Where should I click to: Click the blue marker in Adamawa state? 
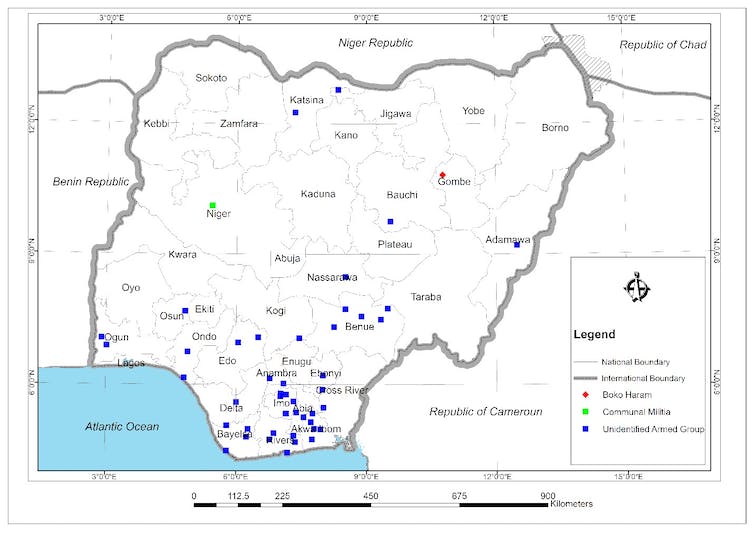click(517, 244)
